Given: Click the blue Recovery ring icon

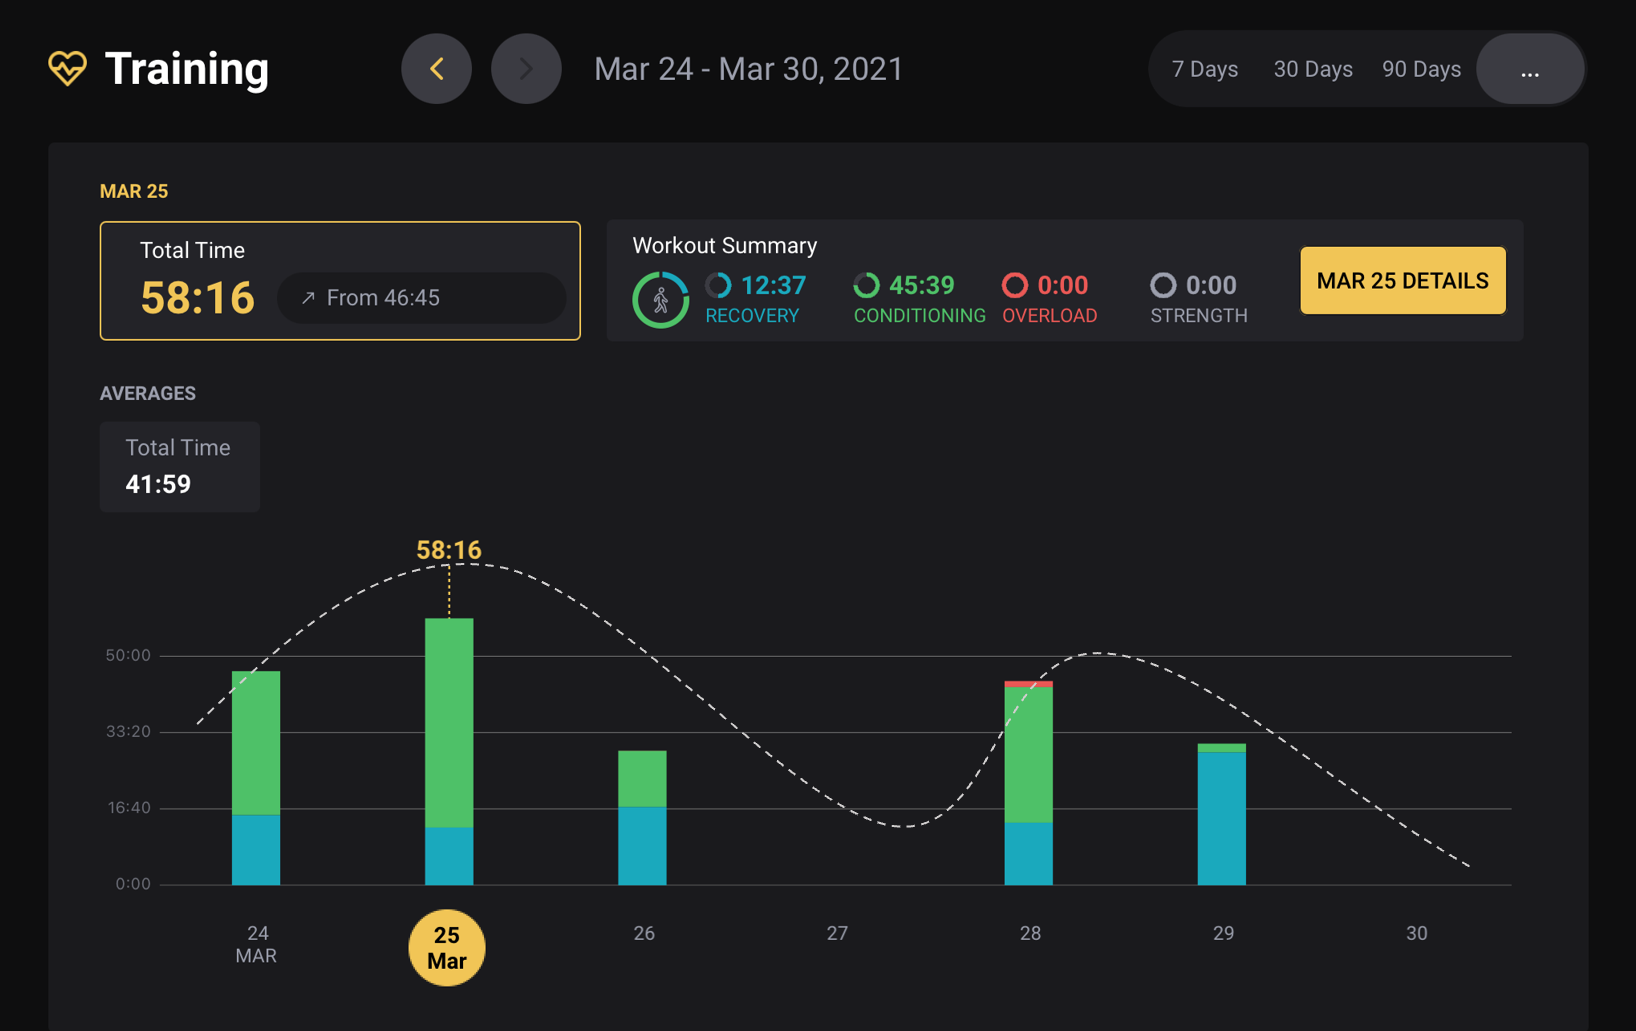Looking at the screenshot, I should click(x=718, y=286).
